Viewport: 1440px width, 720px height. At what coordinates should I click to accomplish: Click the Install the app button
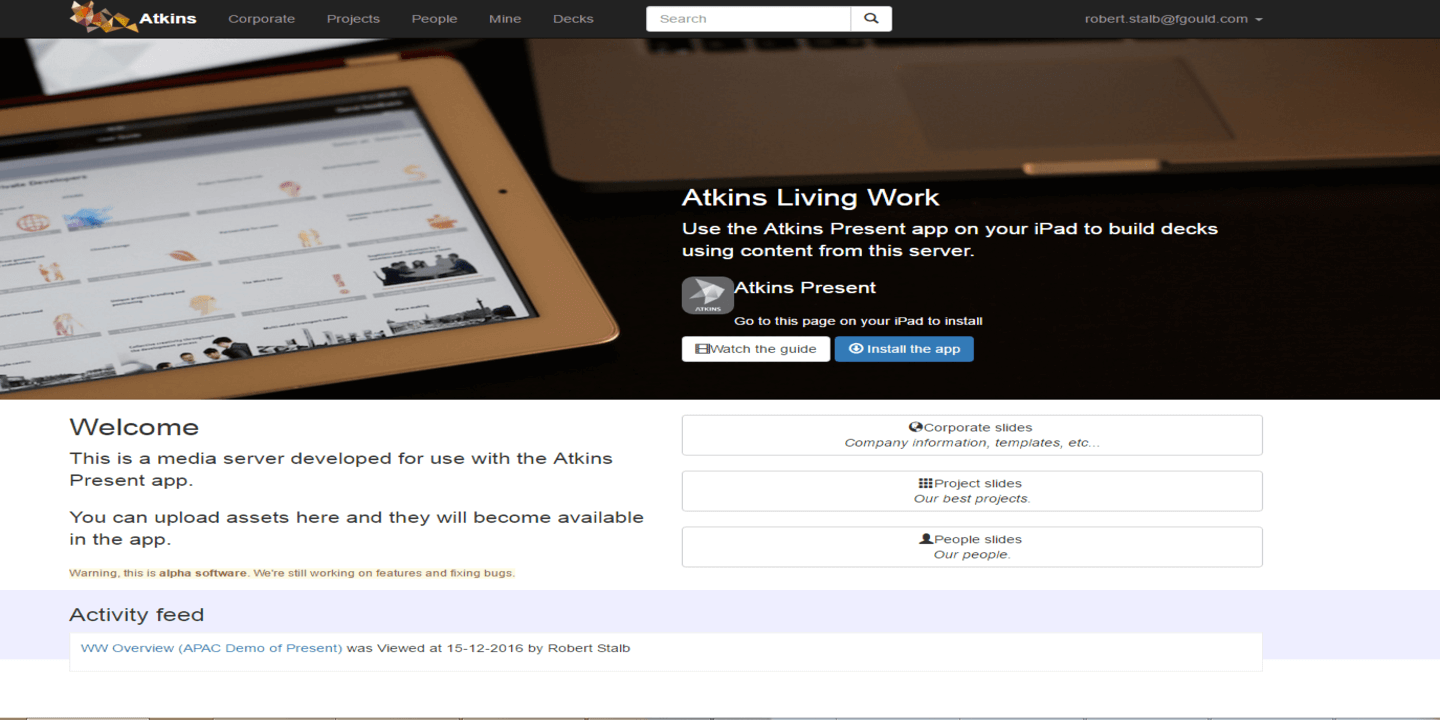coord(904,349)
